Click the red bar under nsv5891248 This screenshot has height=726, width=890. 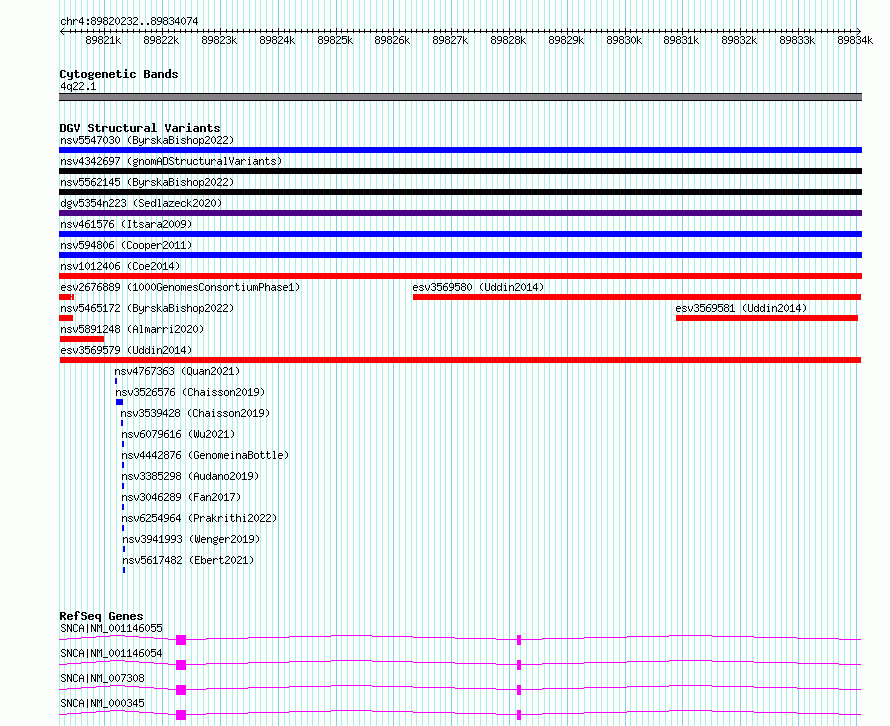[x=82, y=339]
